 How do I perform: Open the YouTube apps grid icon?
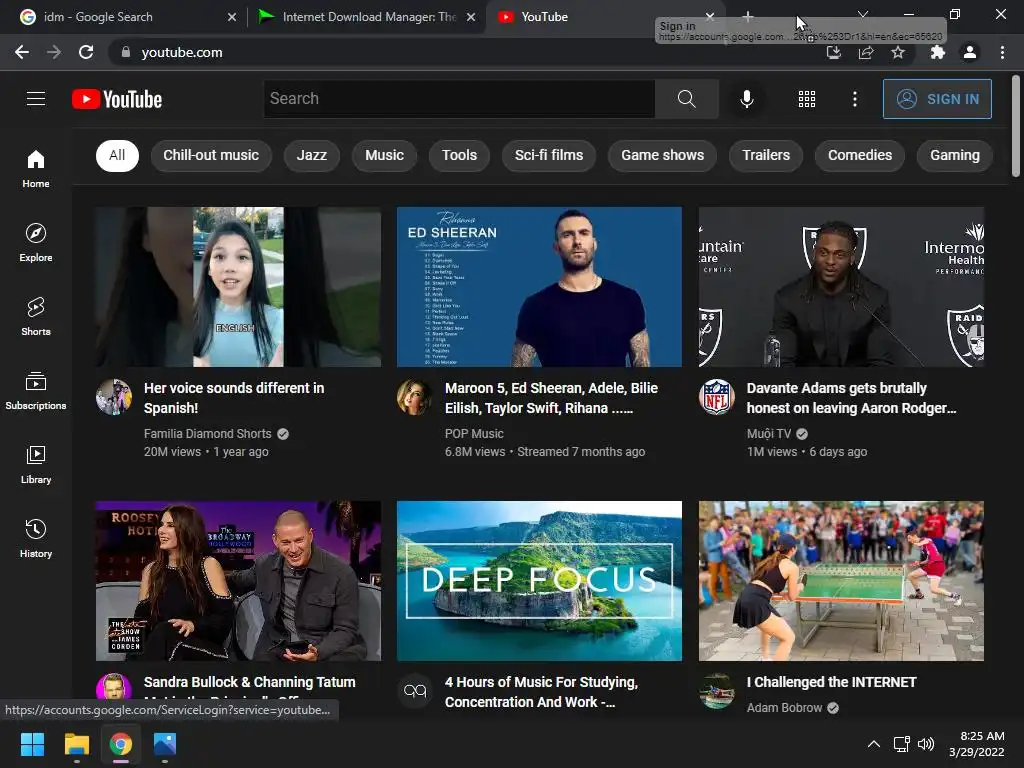click(807, 99)
